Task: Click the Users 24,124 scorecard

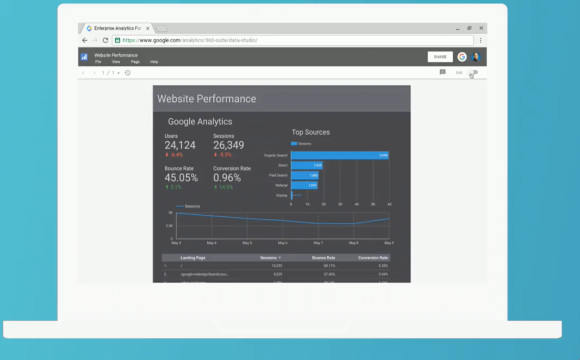Action: pyautogui.click(x=180, y=145)
